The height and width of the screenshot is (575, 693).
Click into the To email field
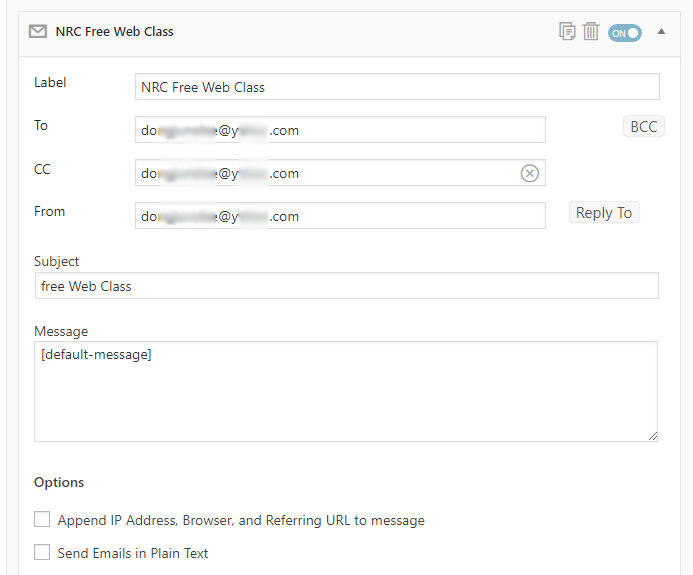click(x=340, y=130)
